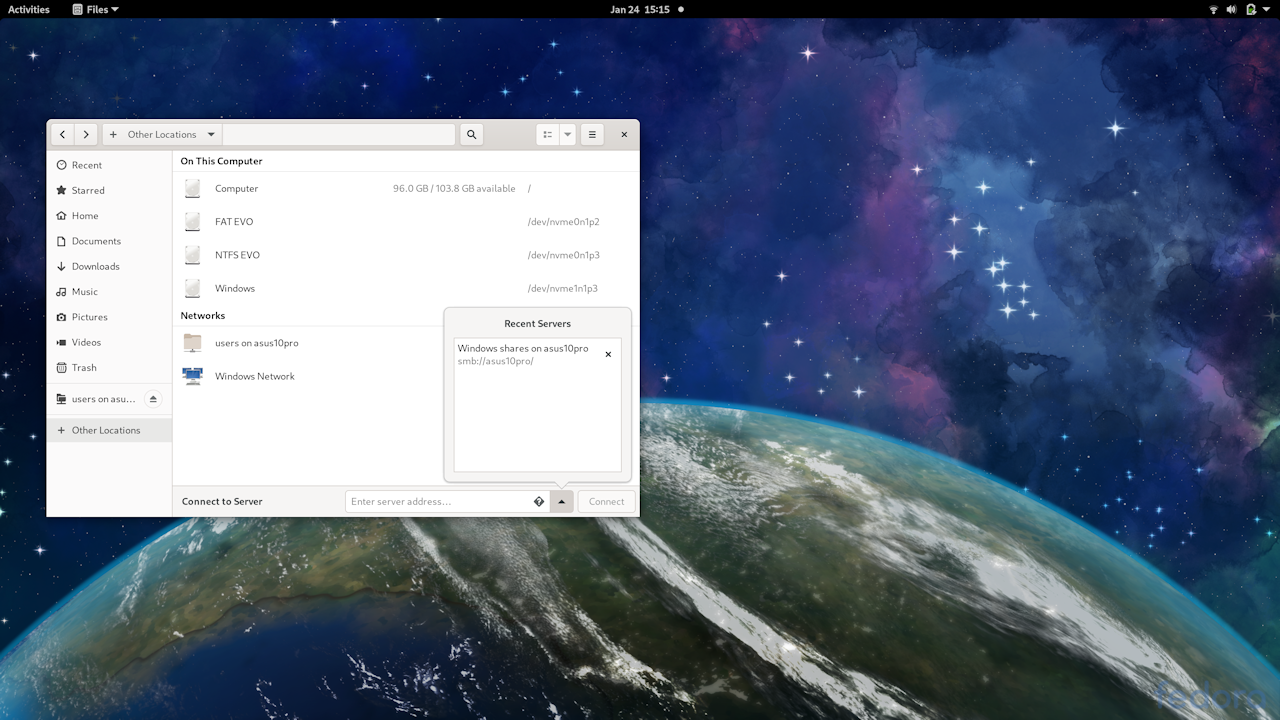1280x720 pixels.
Task: Go back with the left arrow button
Action: [x=63, y=134]
